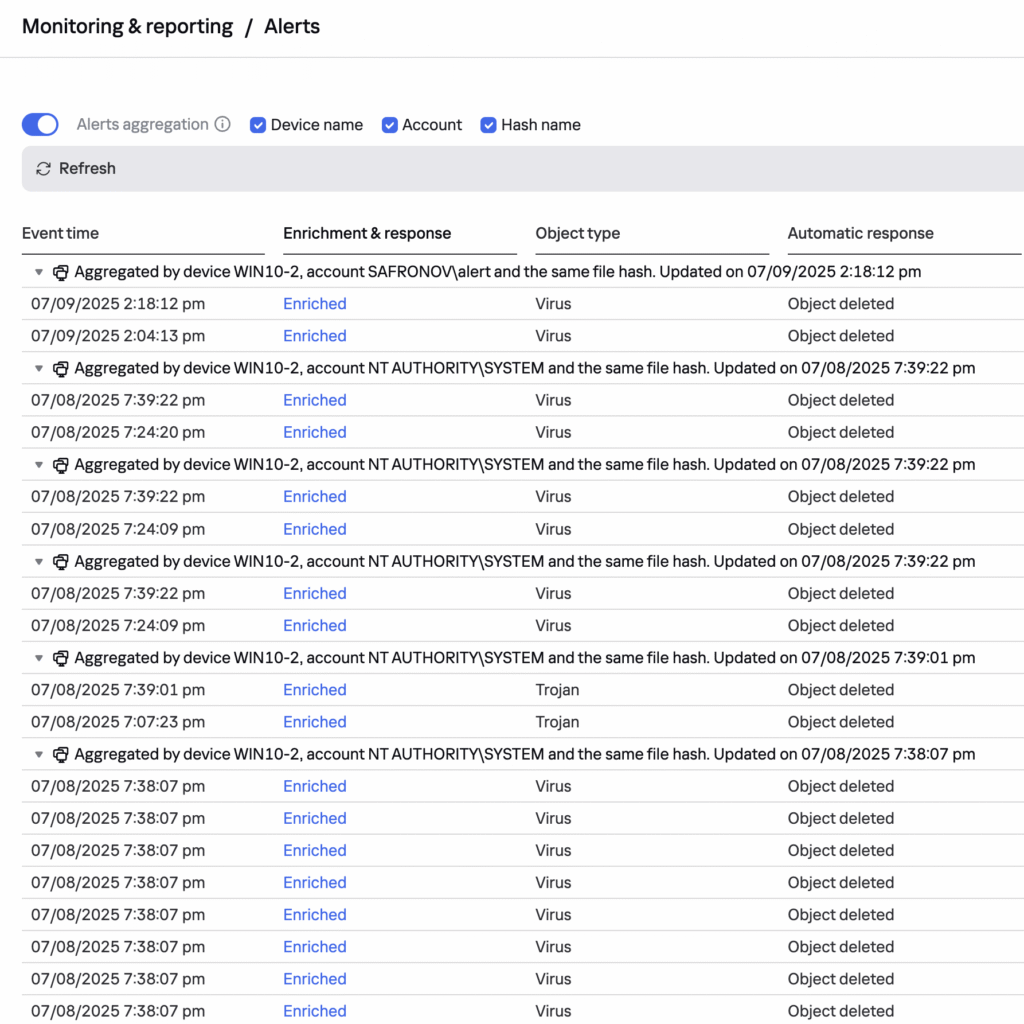Go to Monitoring & reporting breadcrumb
1024x1024 pixels.
[x=127, y=27]
